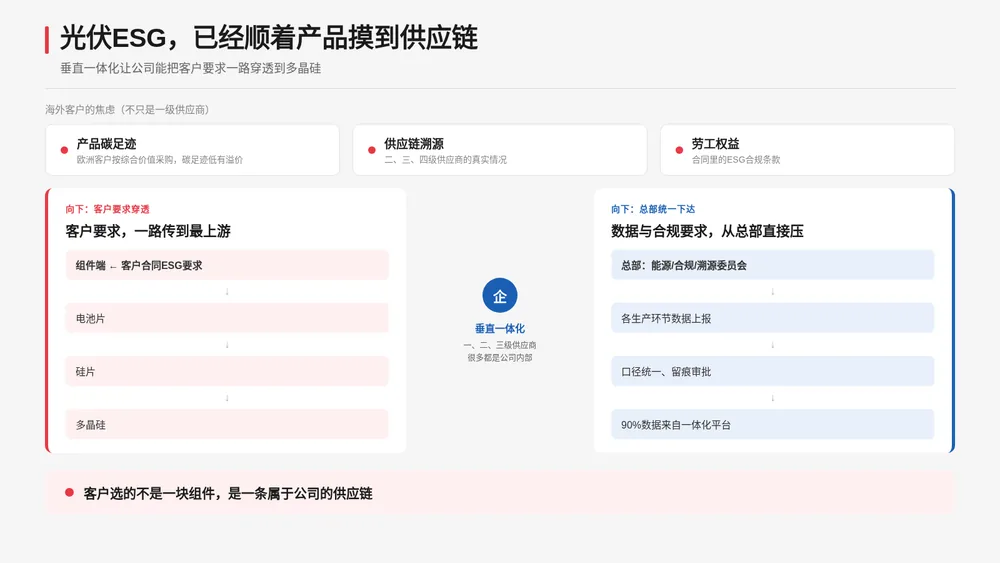Click the blue 企 enterprise circle icon
Image resolution: width=1000 pixels, height=563 pixels.
[499, 296]
